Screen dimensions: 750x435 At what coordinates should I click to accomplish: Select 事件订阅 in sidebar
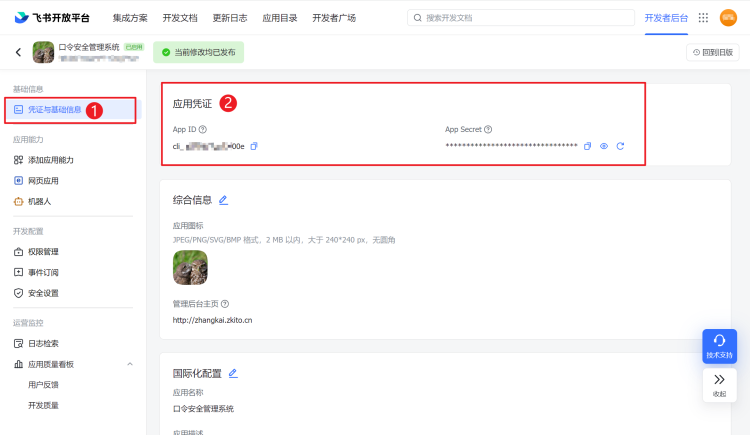42,272
